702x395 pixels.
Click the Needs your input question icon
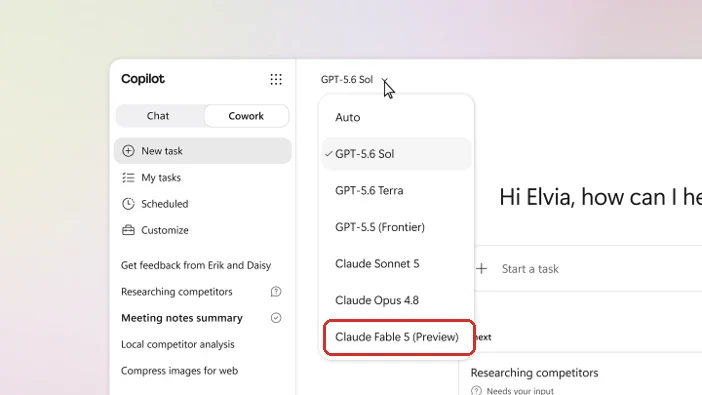476,391
